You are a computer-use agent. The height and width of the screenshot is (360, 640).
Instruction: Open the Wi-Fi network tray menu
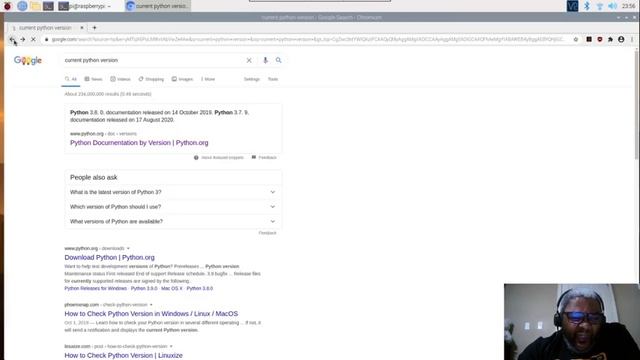pos(600,6)
